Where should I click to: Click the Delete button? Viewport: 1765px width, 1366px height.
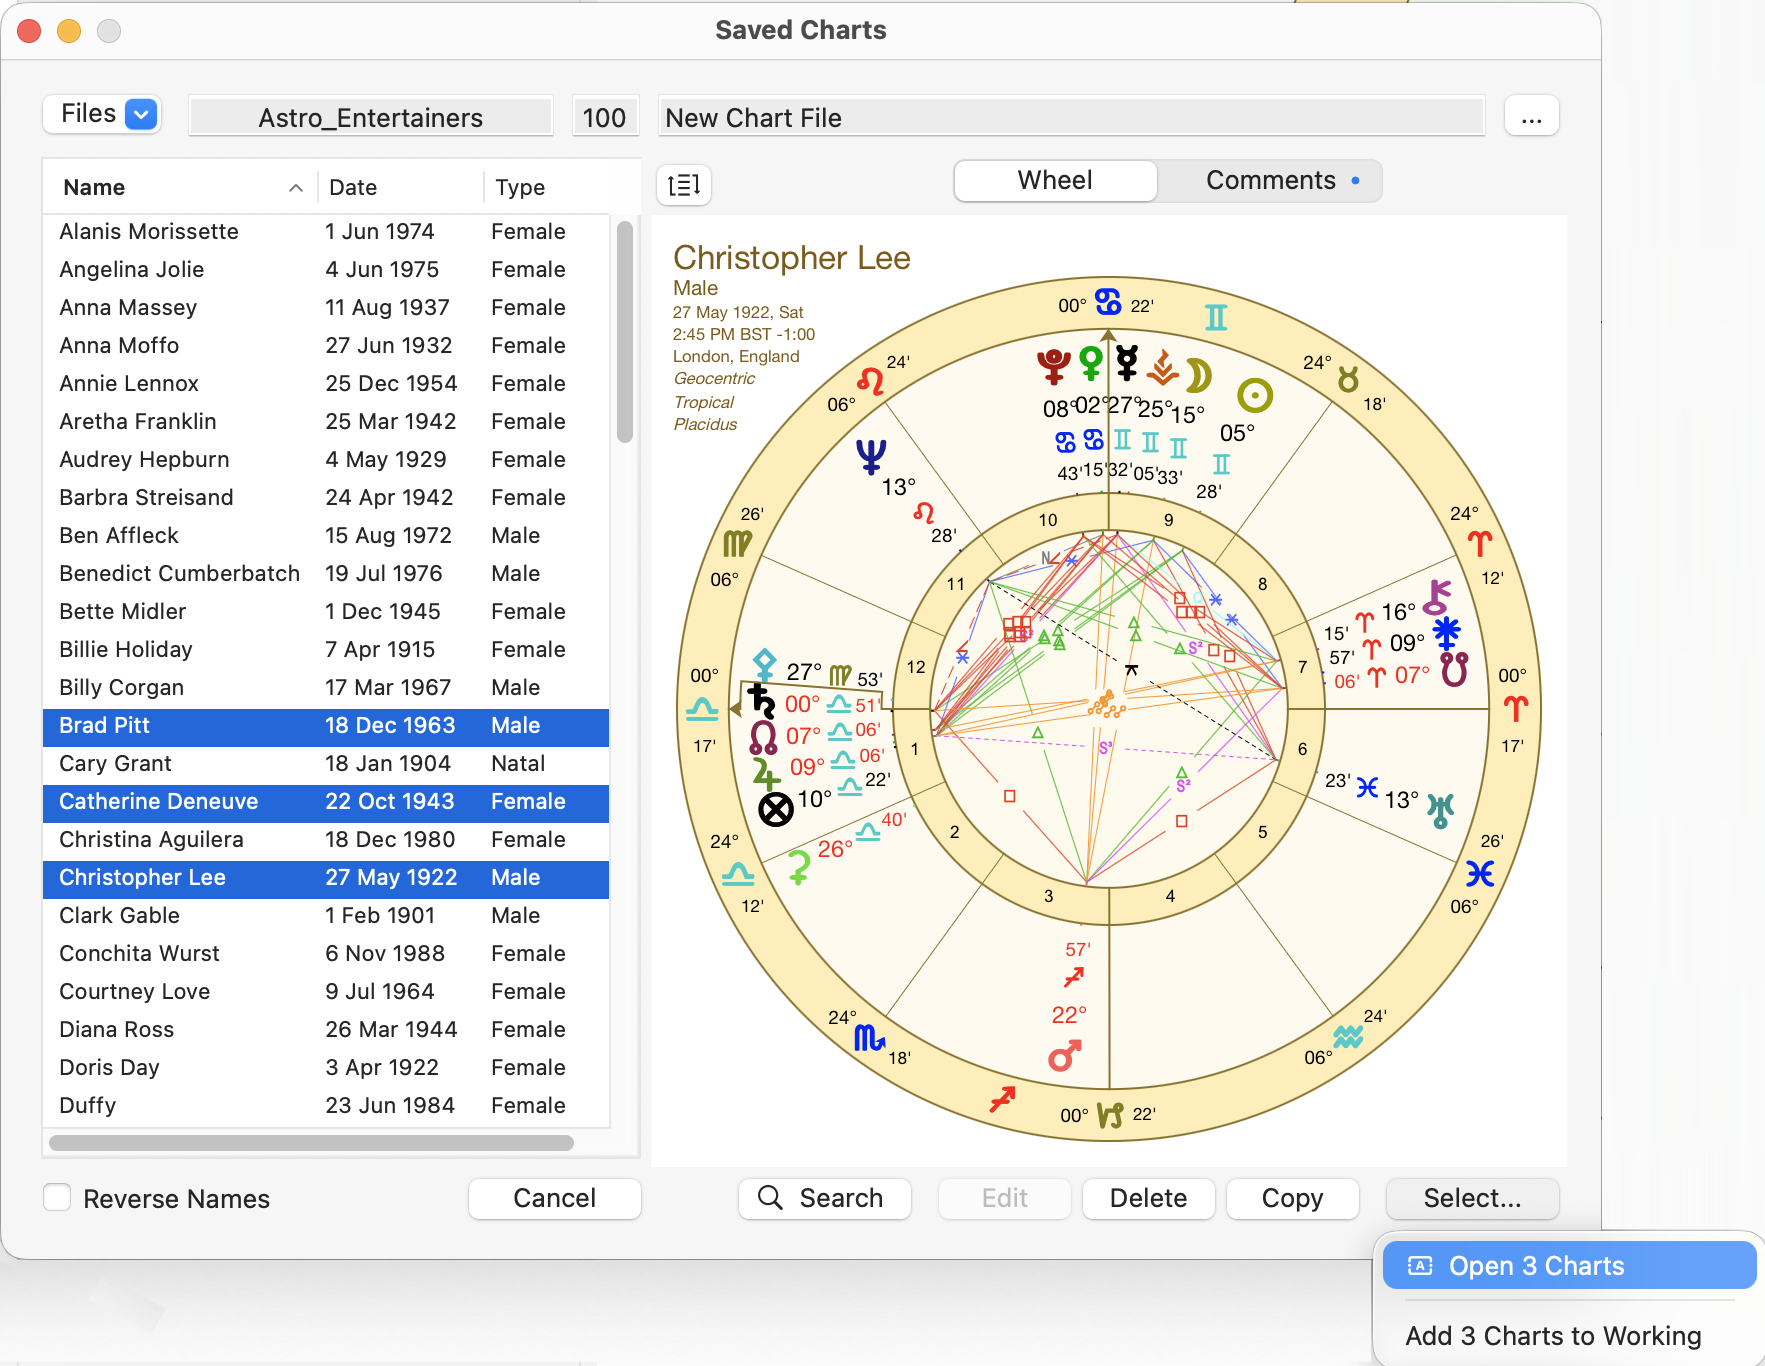pyautogui.click(x=1147, y=1198)
